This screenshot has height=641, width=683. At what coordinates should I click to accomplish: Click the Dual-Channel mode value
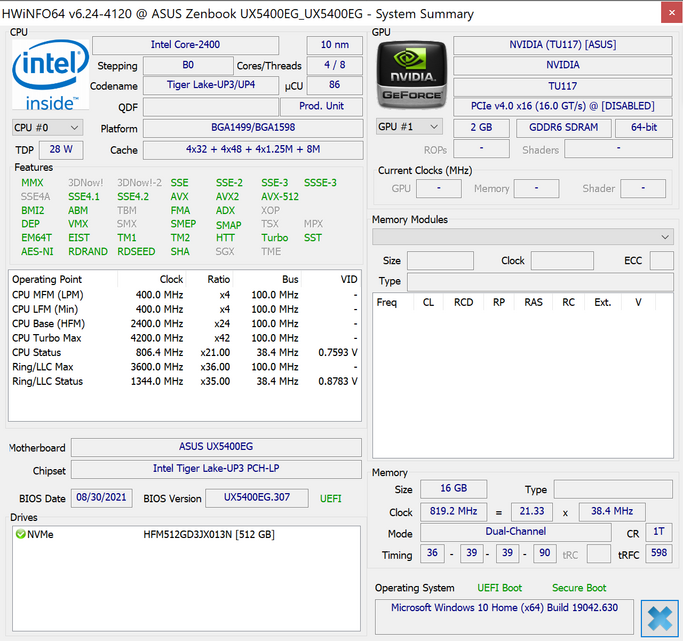pyautogui.click(x=516, y=532)
